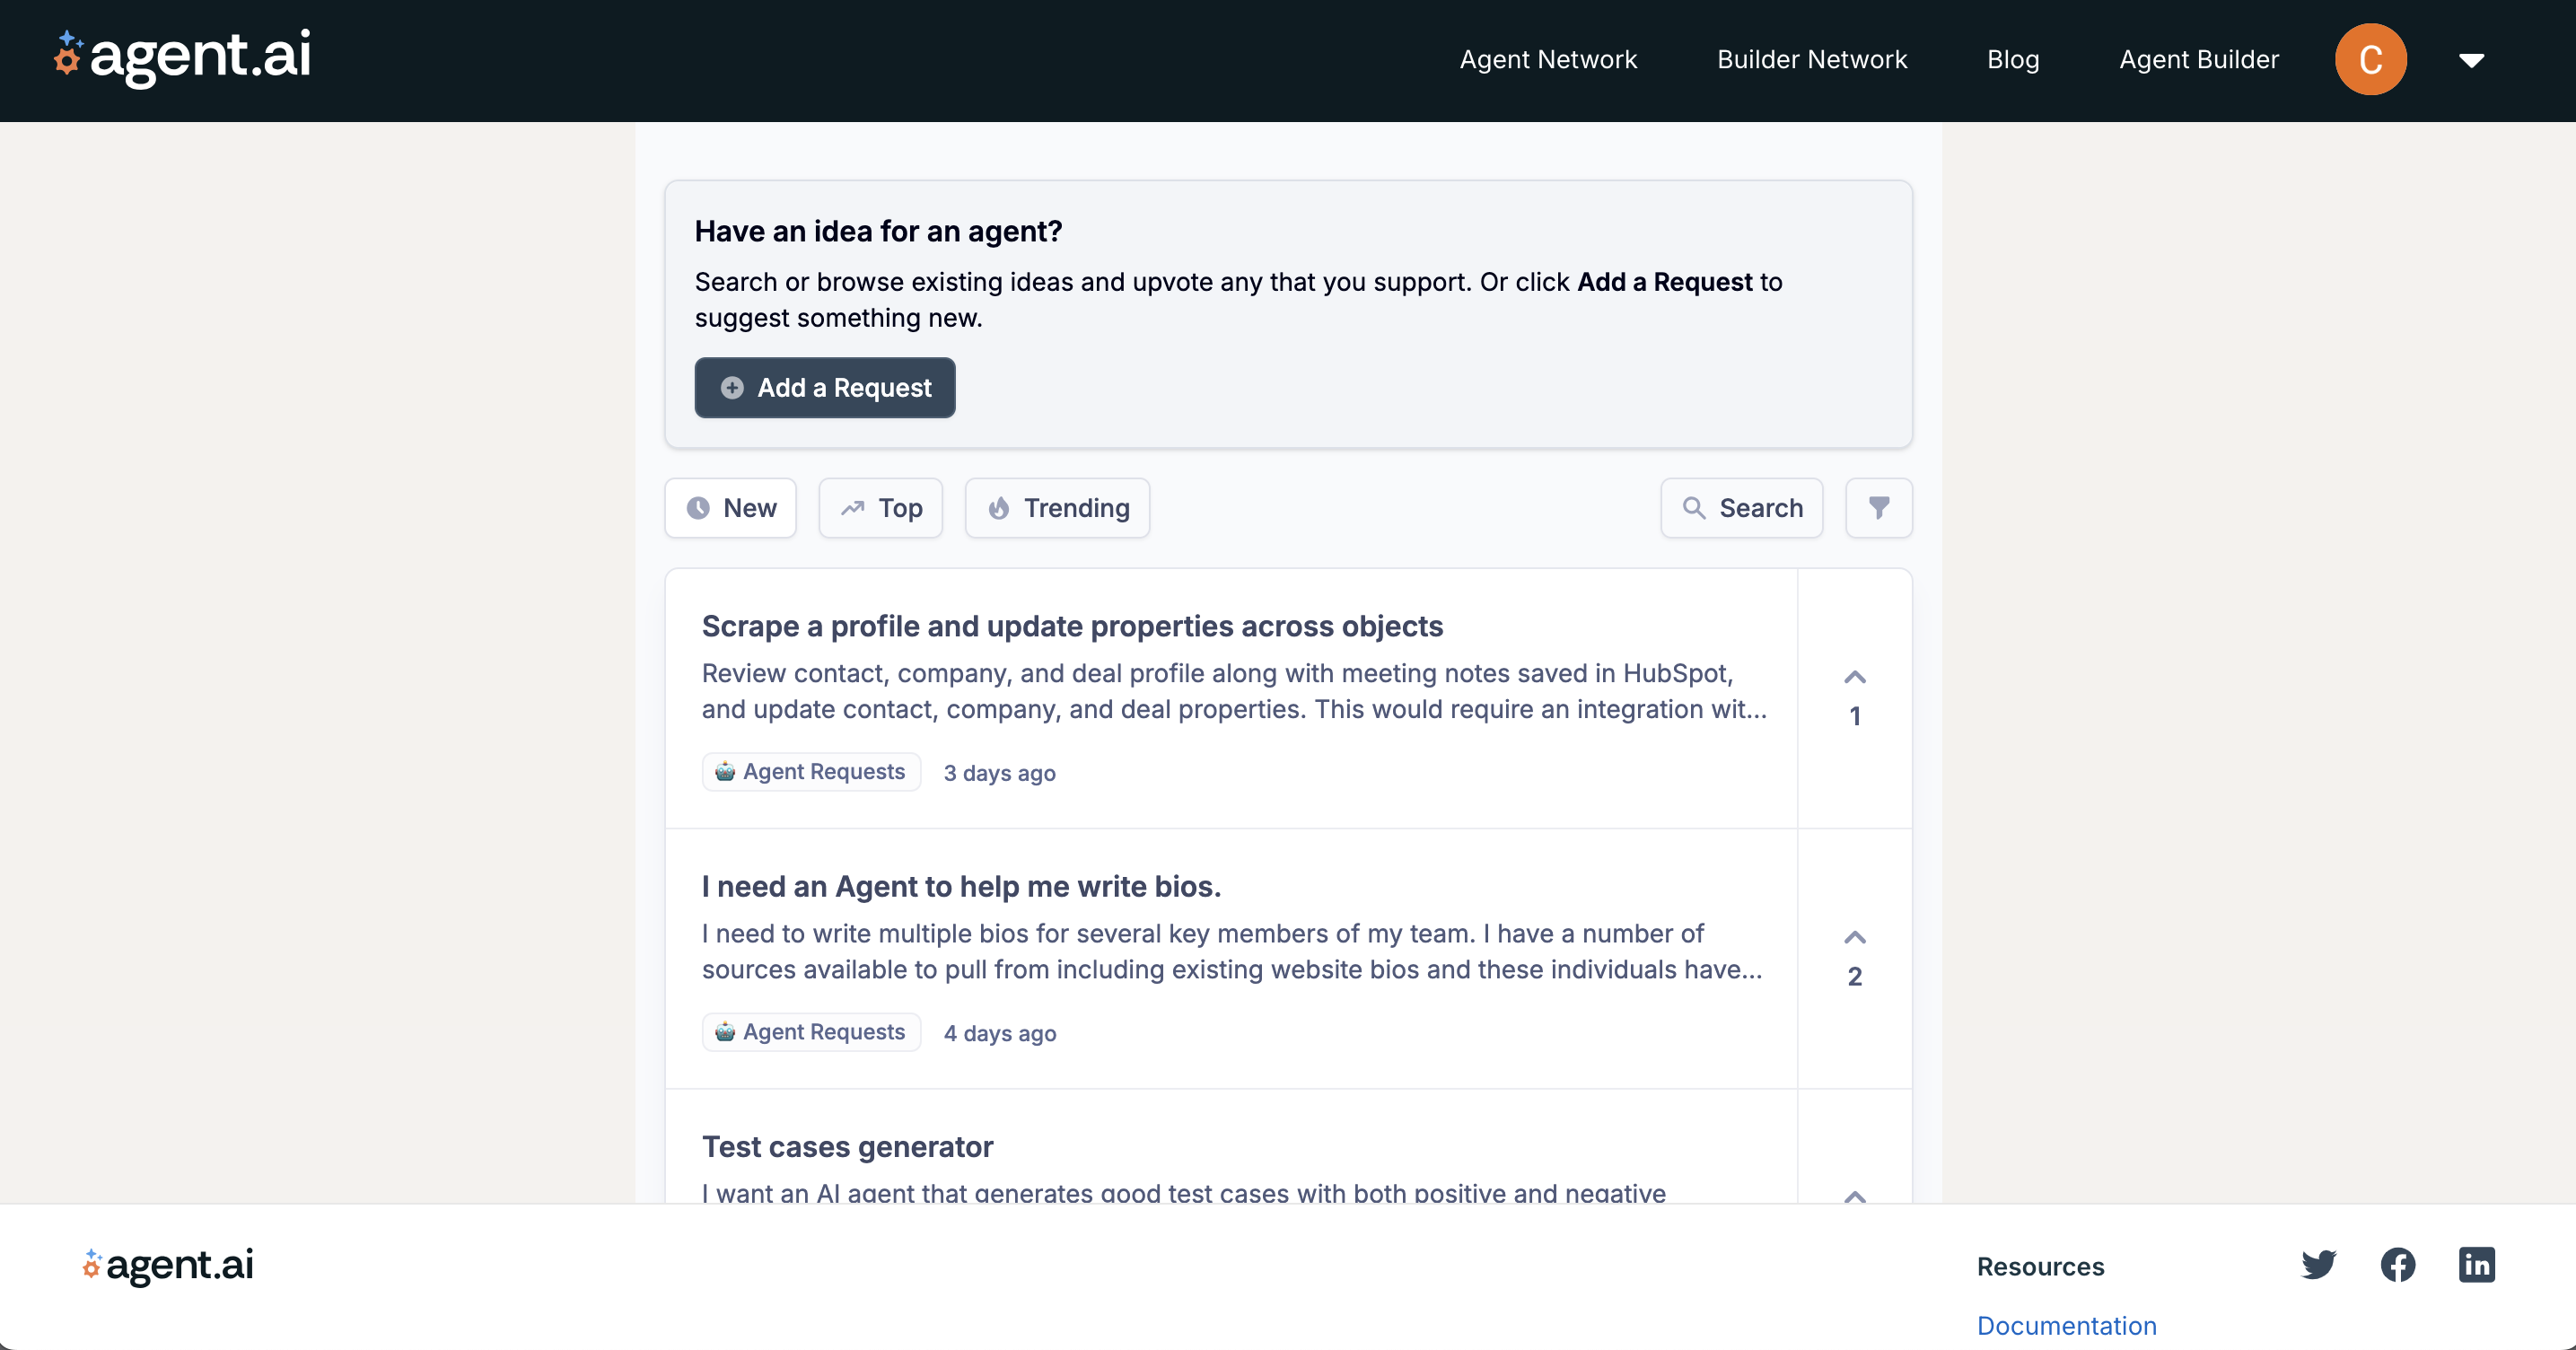
Task: Open the LinkedIn footer icon
Action: point(2476,1265)
